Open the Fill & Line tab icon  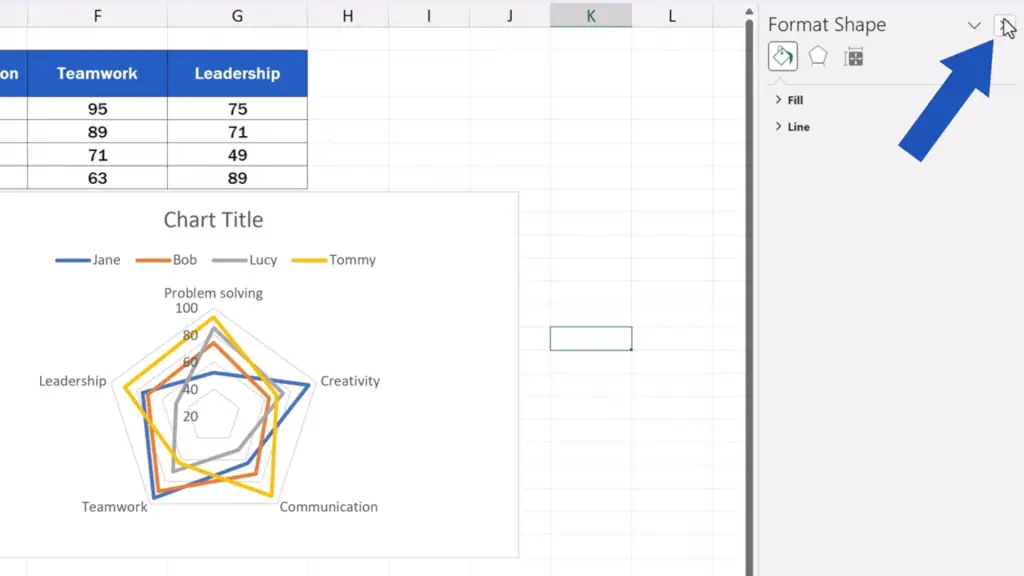(x=782, y=56)
